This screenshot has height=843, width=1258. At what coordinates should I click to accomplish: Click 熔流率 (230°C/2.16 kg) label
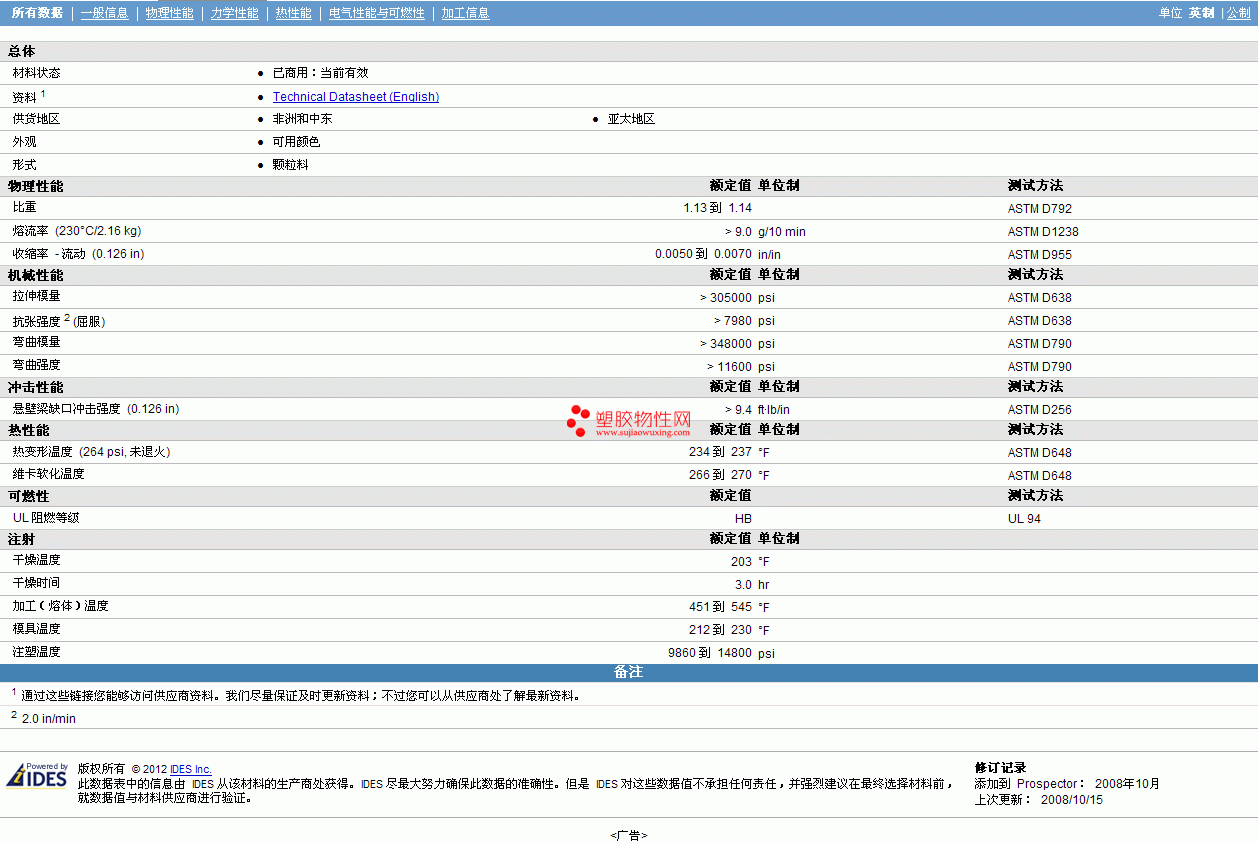77,231
